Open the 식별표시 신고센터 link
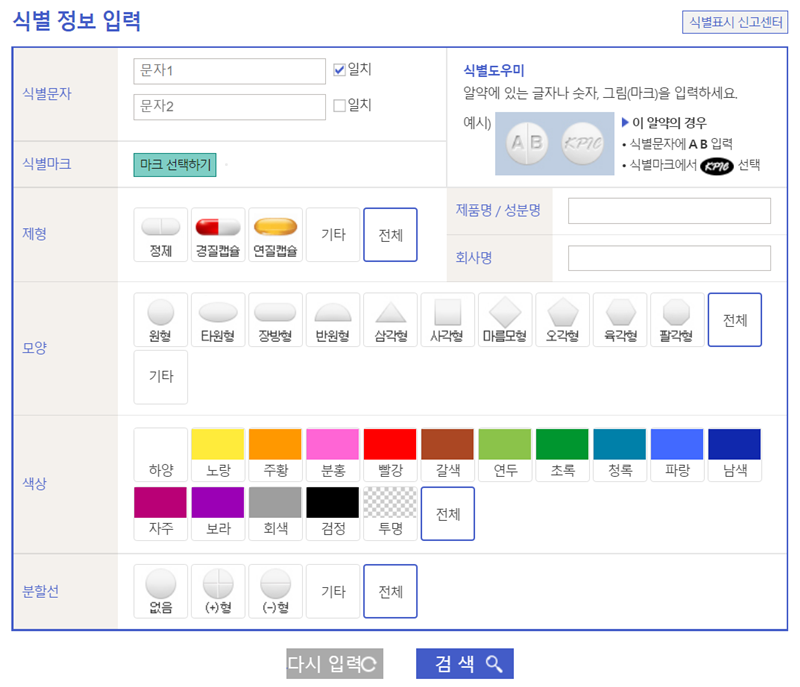This screenshot has width=800, height=687. [735, 22]
